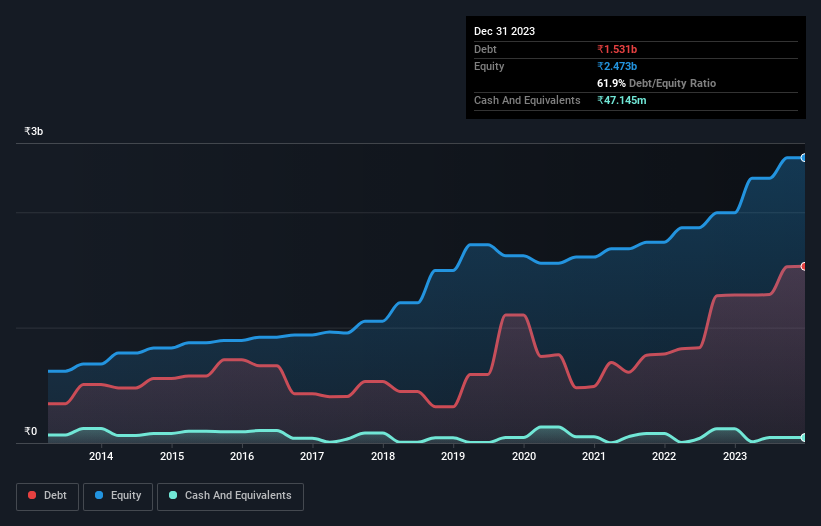
Task: Select the blue Equity endpoint marker
Action: point(804,158)
